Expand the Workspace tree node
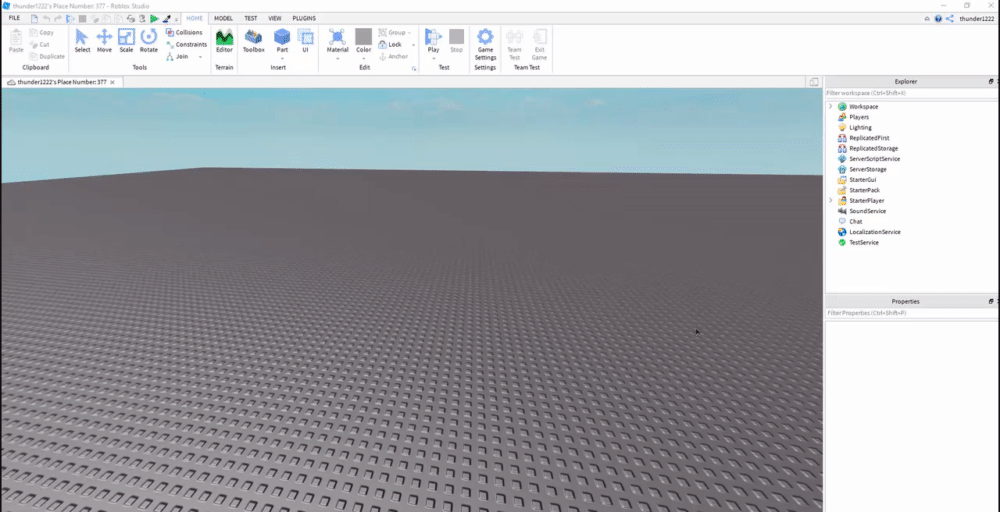Screen dimensions: 1000x512 coord(830,106)
